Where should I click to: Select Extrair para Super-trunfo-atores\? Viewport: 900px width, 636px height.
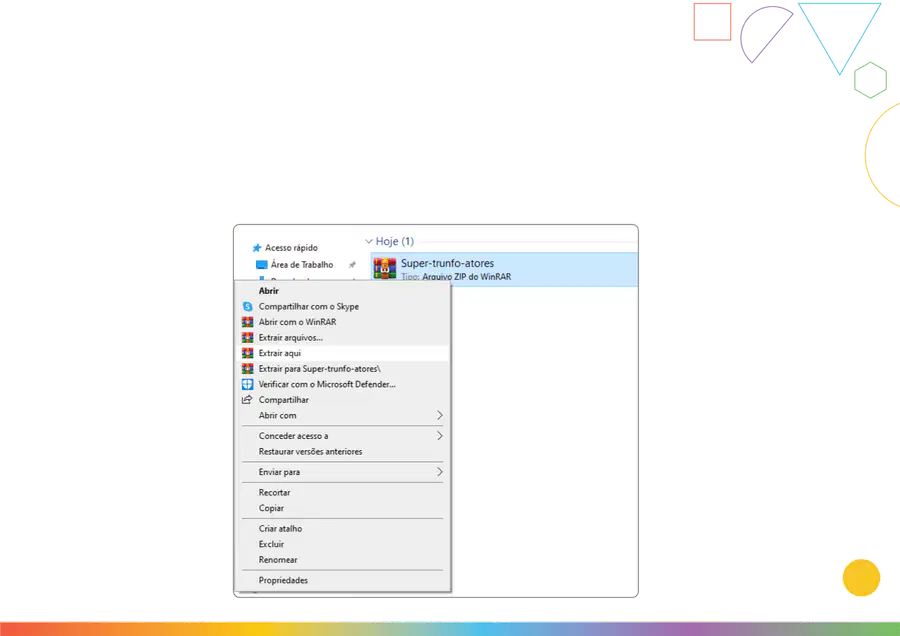click(x=343, y=369)
